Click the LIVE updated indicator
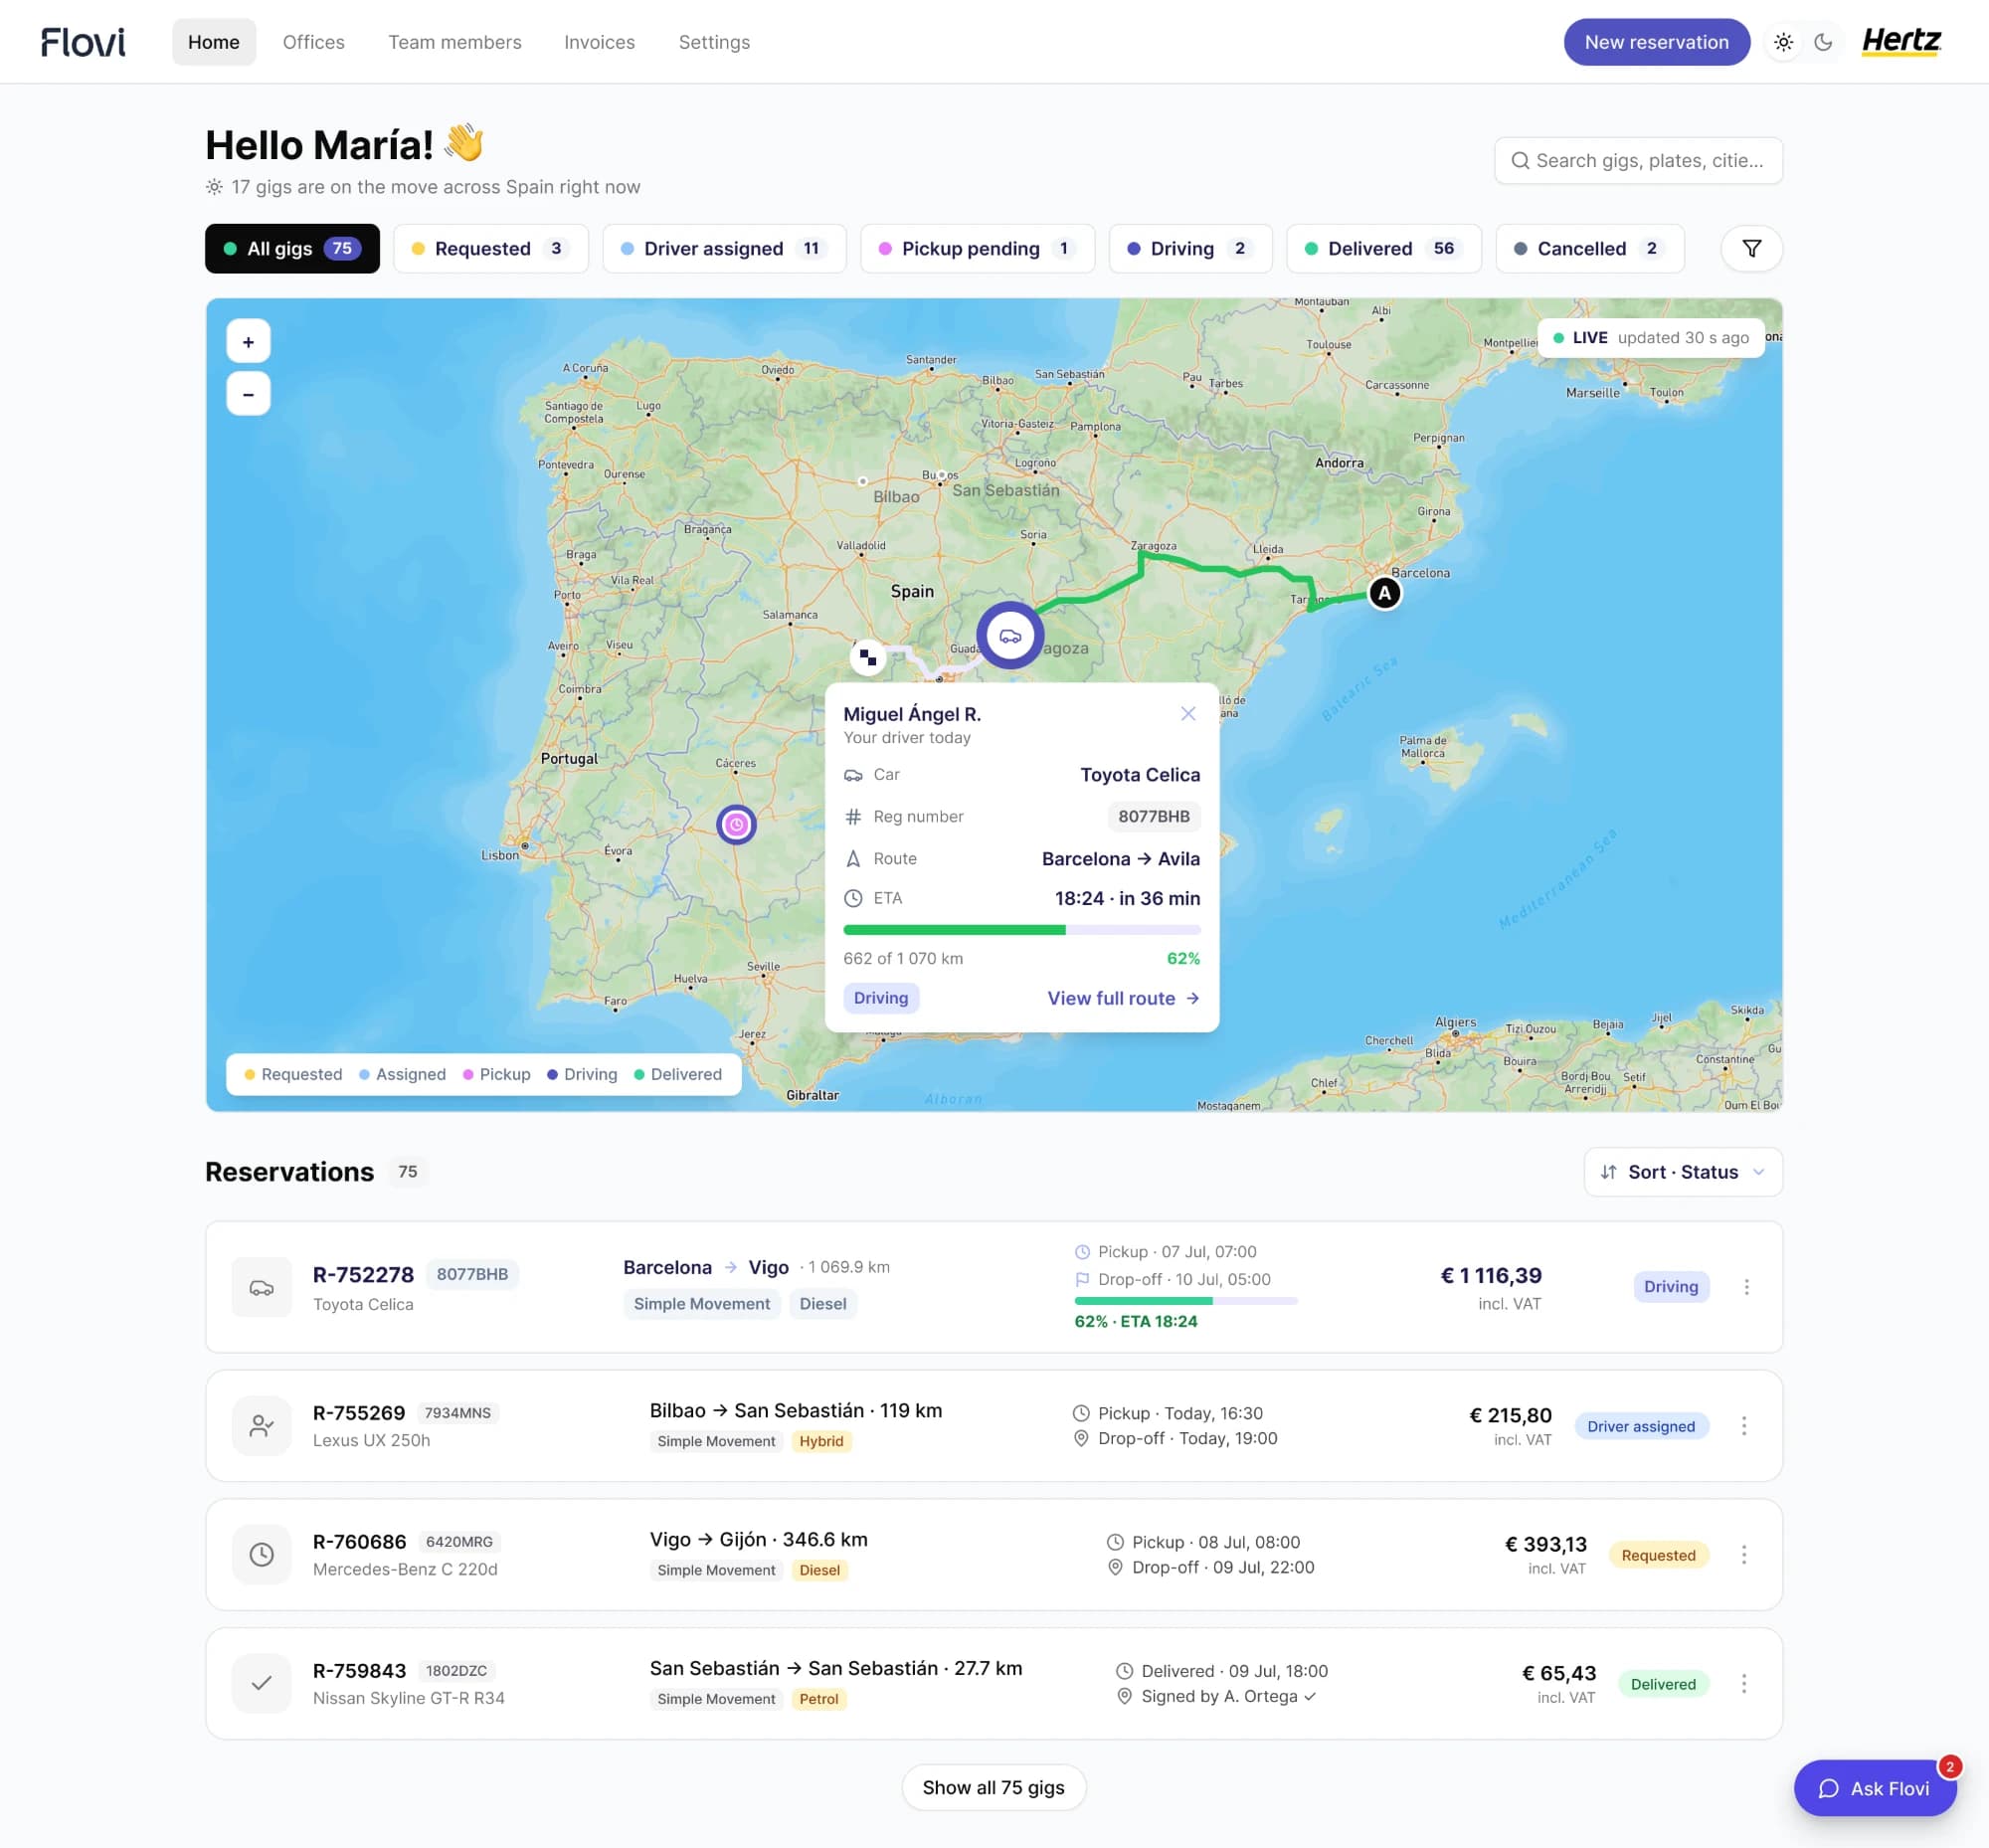This screenshot has width=1989, height=1848. 1650,338
